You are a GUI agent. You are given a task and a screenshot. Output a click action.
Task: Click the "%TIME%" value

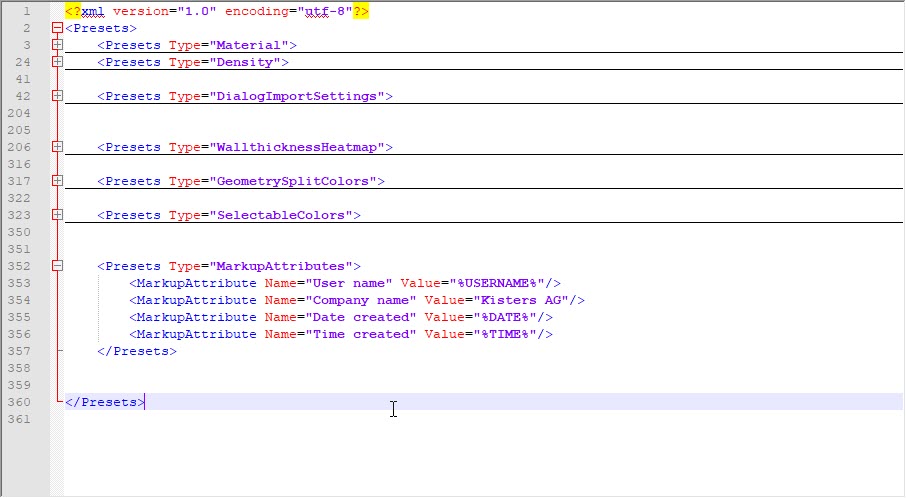click(505, 334)
